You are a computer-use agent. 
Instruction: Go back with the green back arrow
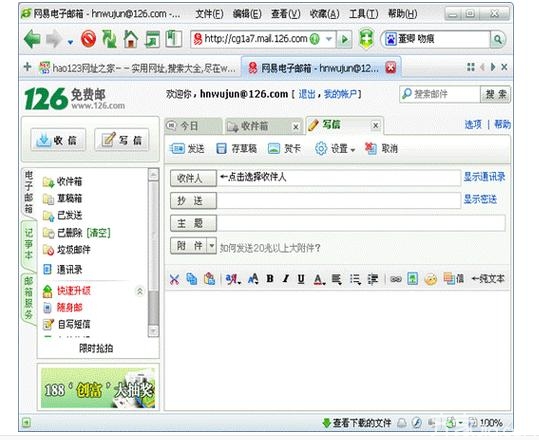click(x=33, y=39)
